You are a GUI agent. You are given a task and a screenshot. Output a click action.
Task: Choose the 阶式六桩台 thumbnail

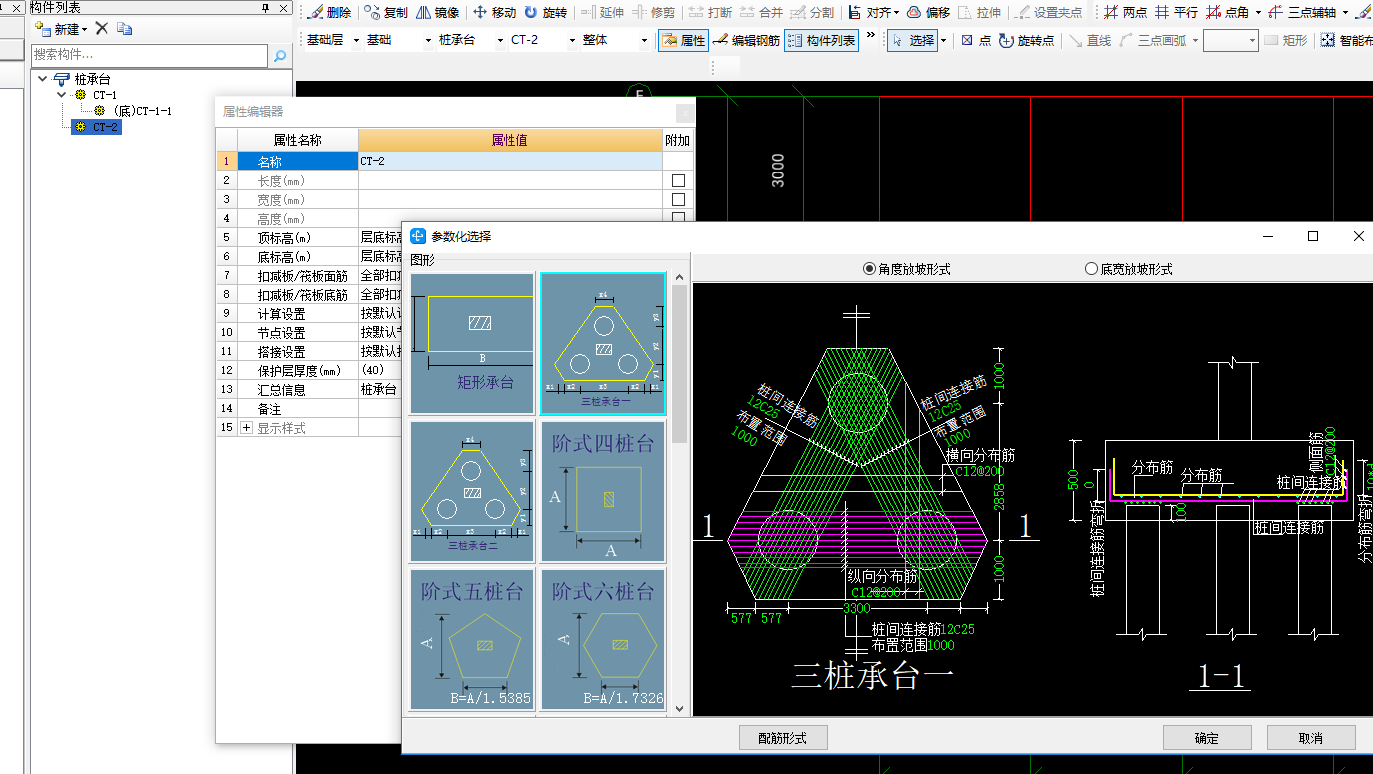(603, 639)
